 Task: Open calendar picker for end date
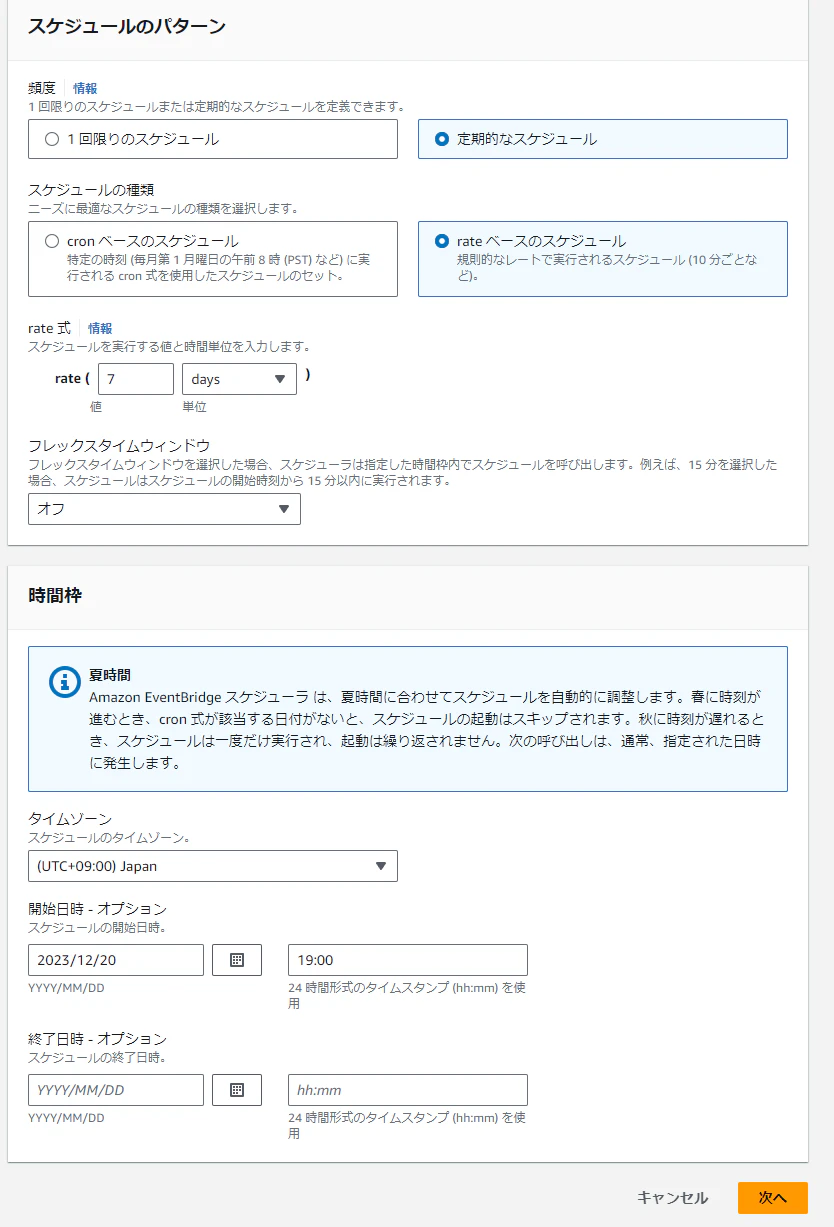[x=237, y=1090]
